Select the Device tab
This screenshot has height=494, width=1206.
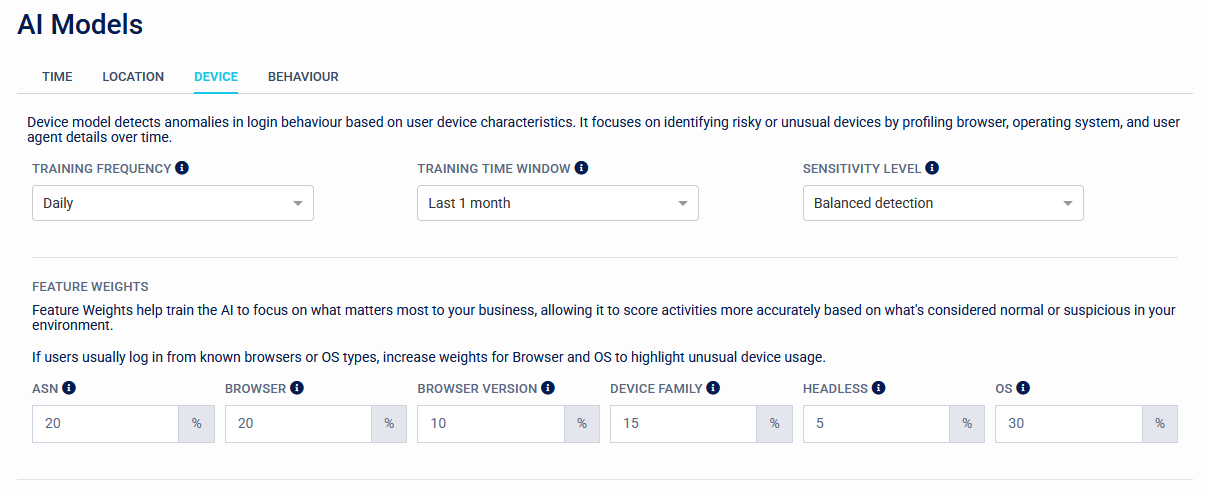(216, 77)
